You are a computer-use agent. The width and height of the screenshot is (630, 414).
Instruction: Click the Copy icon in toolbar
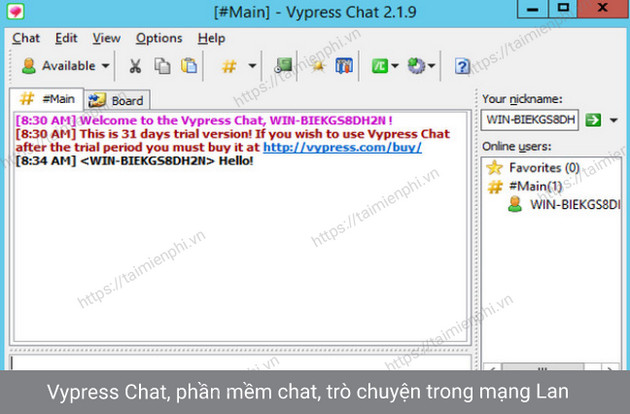click(162, 66)
